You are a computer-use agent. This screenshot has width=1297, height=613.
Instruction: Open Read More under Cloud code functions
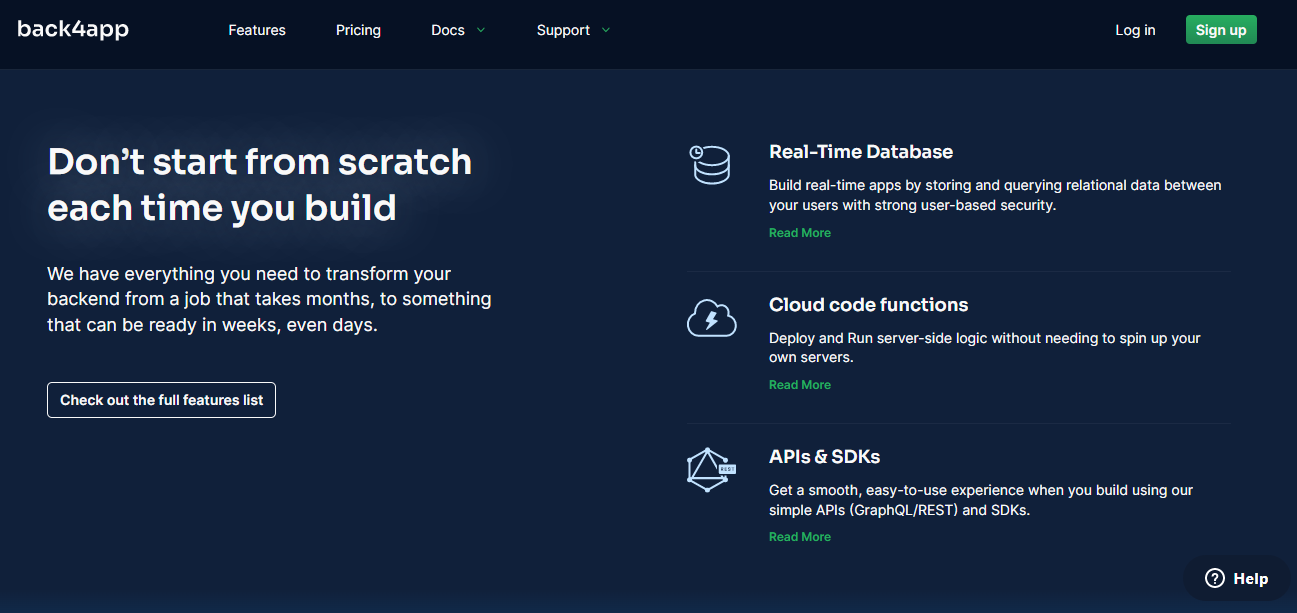pyautogui.click(x=799, y=384)
